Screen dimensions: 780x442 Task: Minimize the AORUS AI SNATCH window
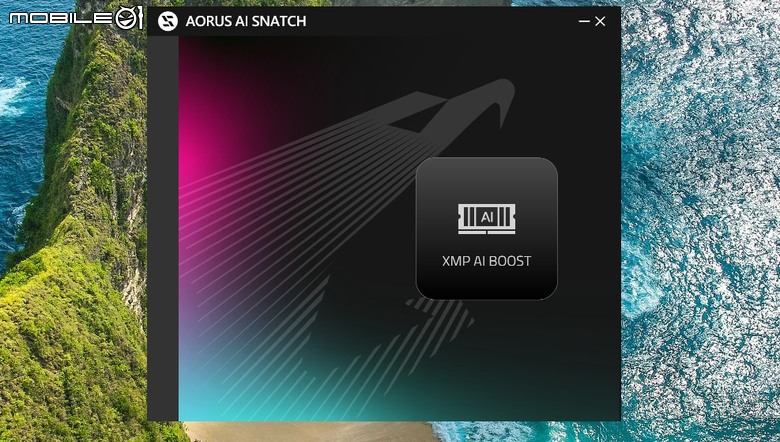[584, 21]
